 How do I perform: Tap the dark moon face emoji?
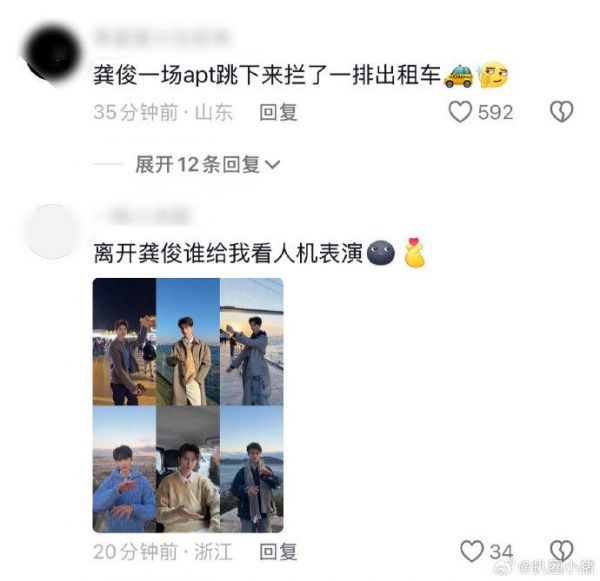380,253
